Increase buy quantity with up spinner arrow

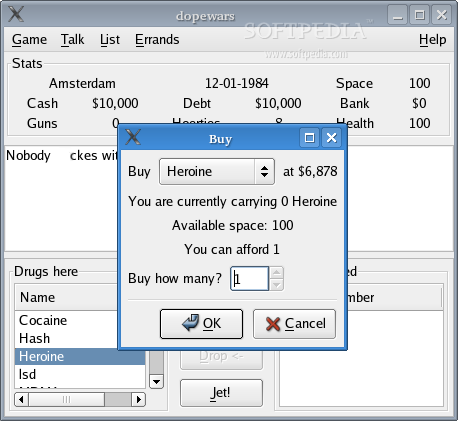coord(276,273)
